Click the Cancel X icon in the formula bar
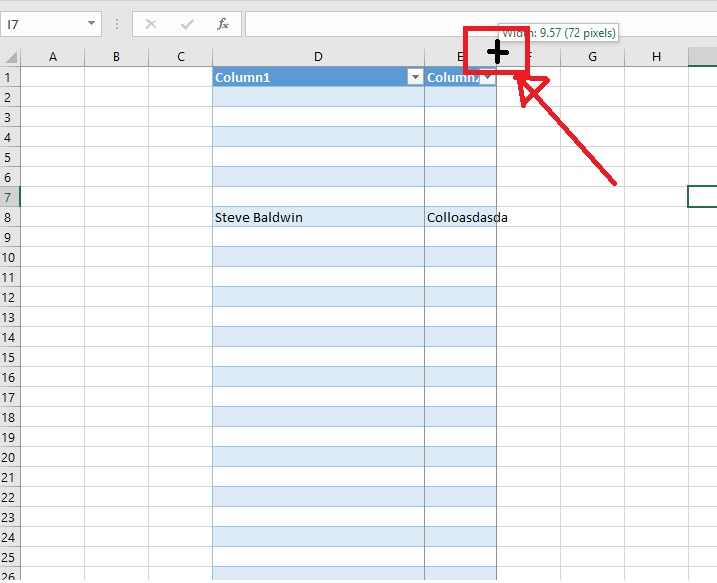Image resolution: width=717 pixels, height=583 pixels. tap(151, 24)
